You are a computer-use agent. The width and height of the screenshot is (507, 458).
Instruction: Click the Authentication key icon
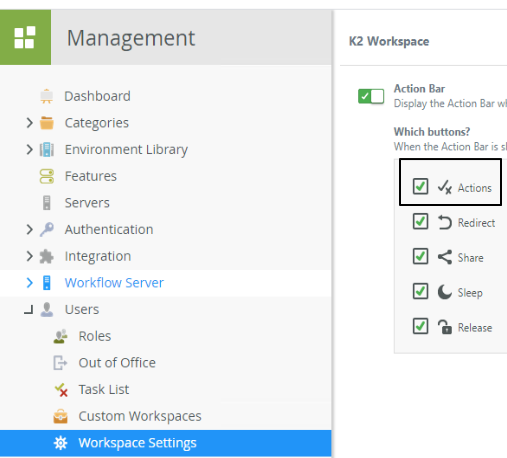(x=47, y=229)
